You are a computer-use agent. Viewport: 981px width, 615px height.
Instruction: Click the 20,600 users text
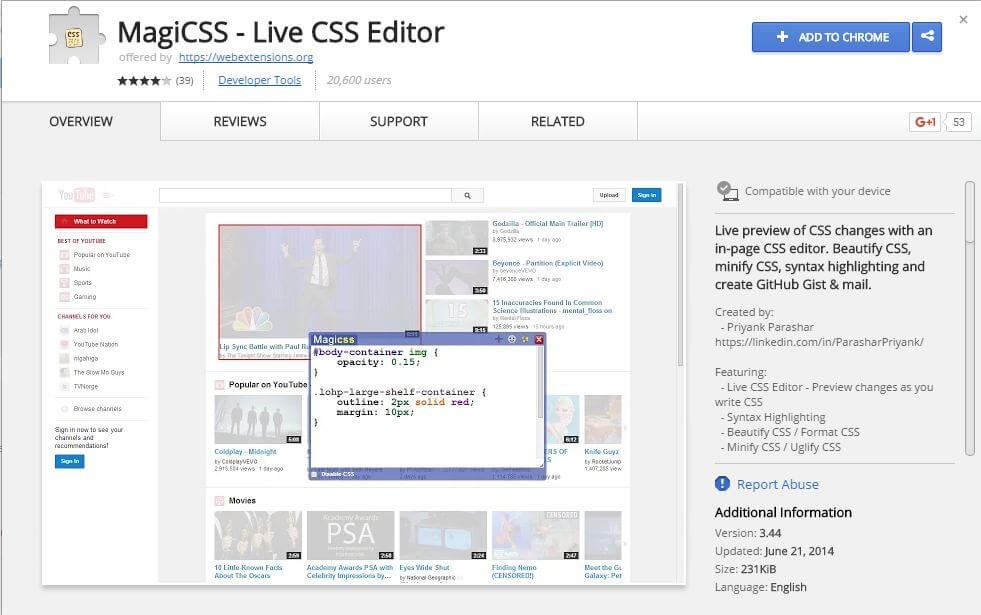coord(359,80)
